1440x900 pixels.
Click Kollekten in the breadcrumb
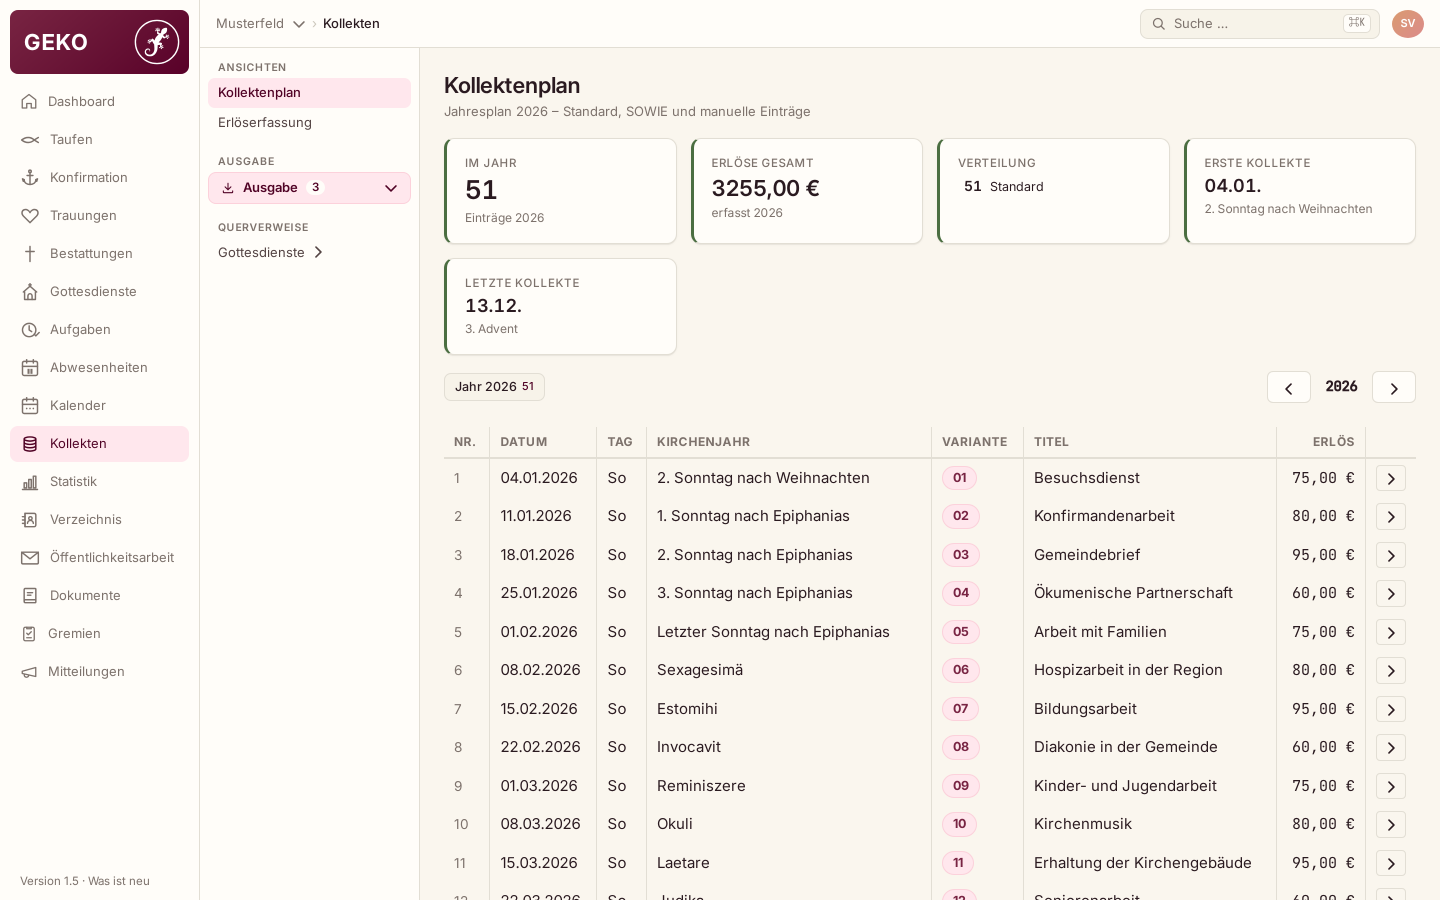tap(351, 24)
